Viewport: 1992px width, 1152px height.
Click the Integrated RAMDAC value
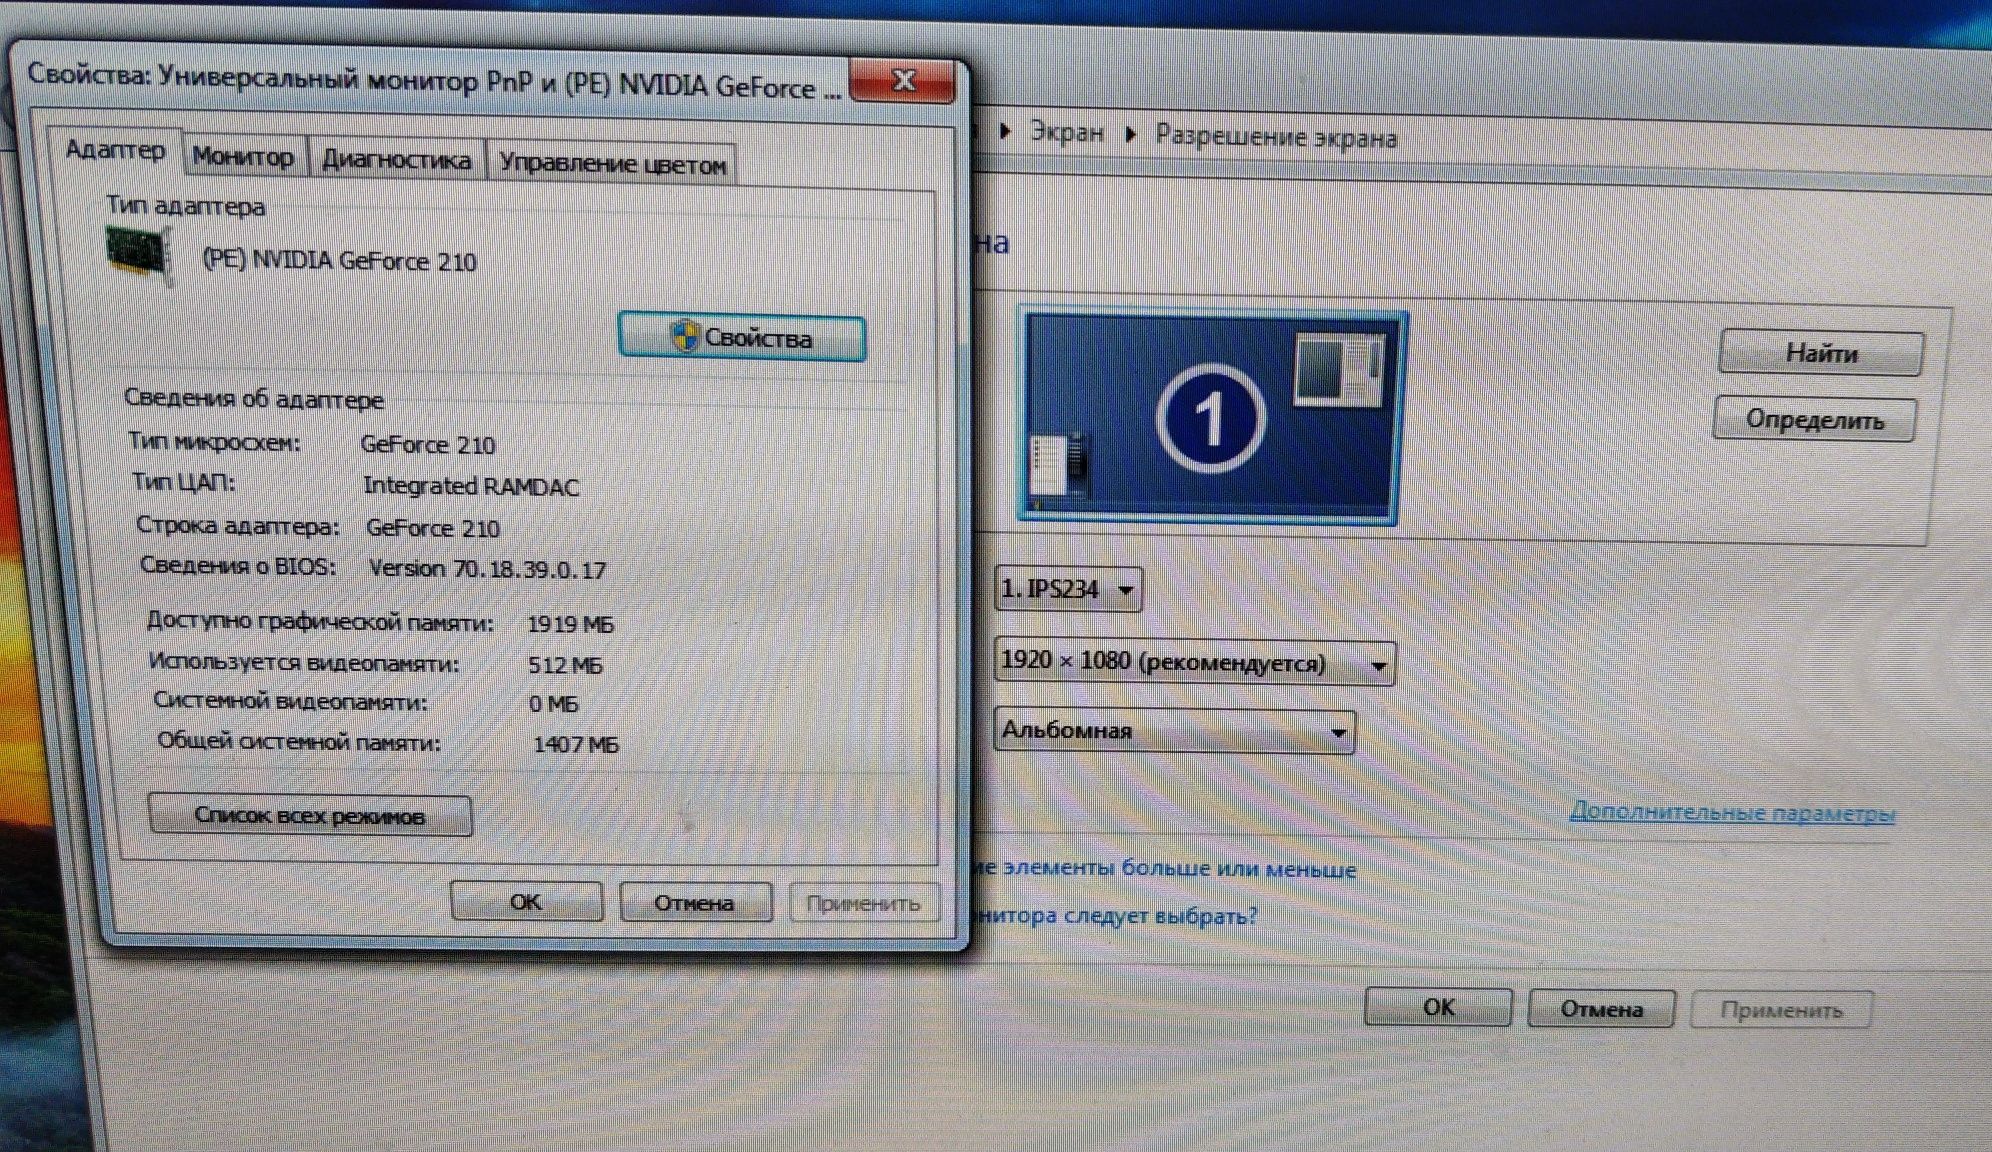(x=471, y=486)
